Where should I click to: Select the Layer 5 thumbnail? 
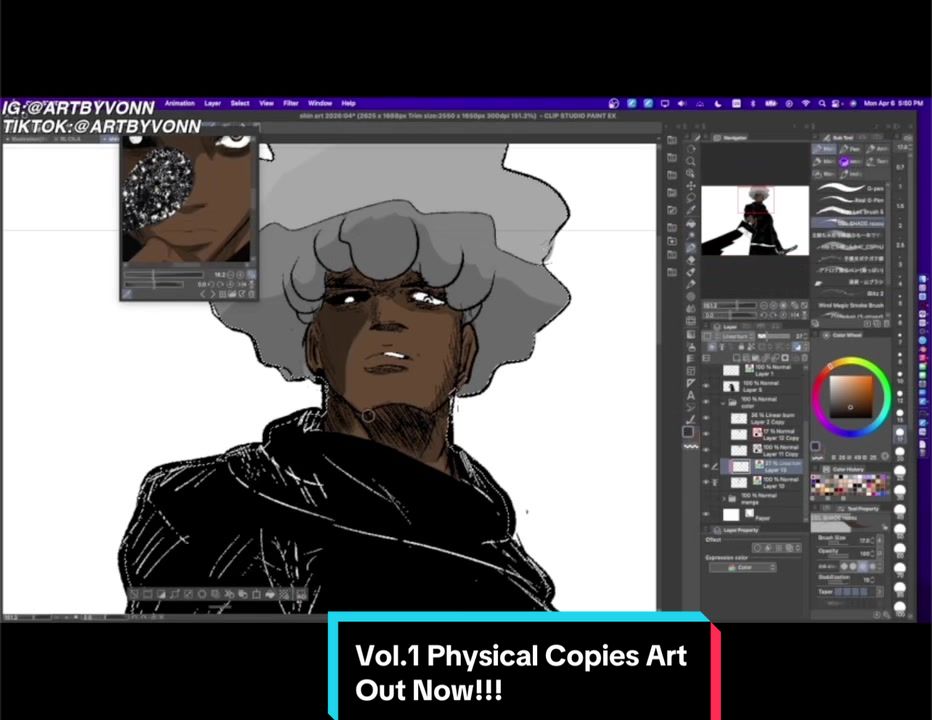pyautogui.click(x=731, y=386)
